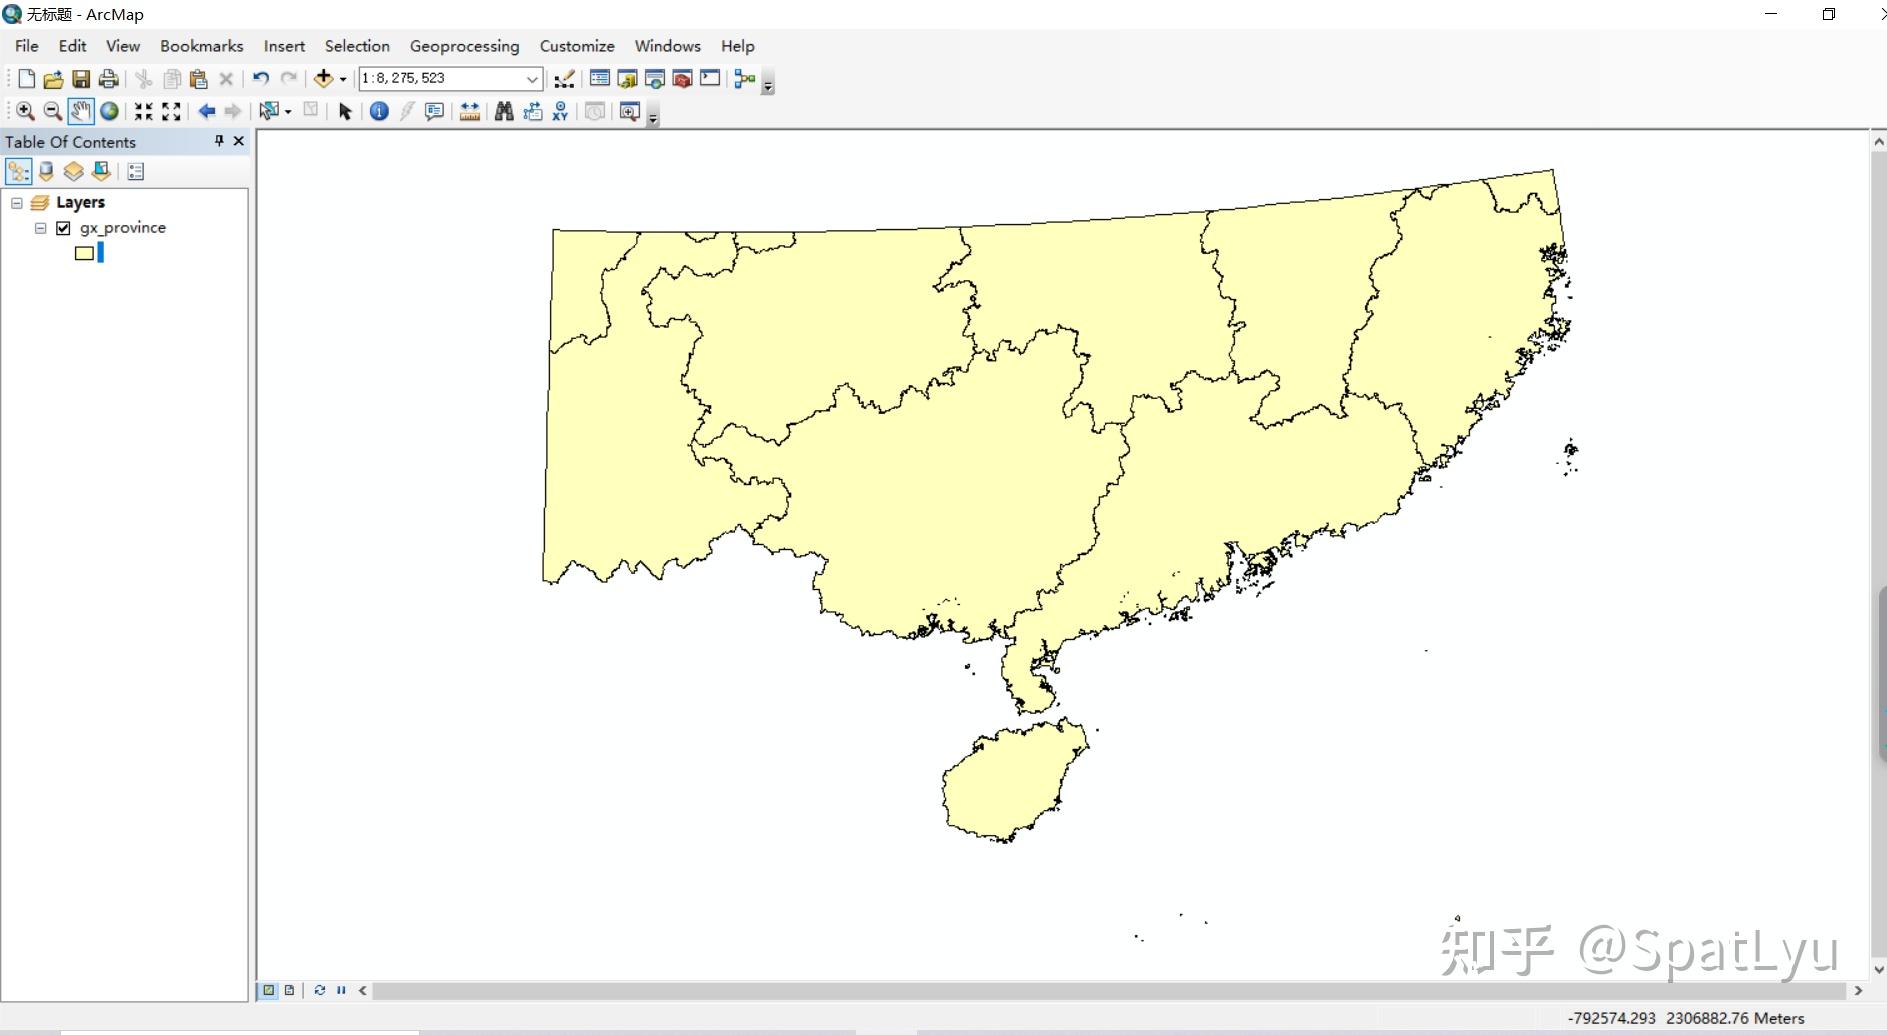
Task: Undo the last action
Action: [x=261, y=79]
